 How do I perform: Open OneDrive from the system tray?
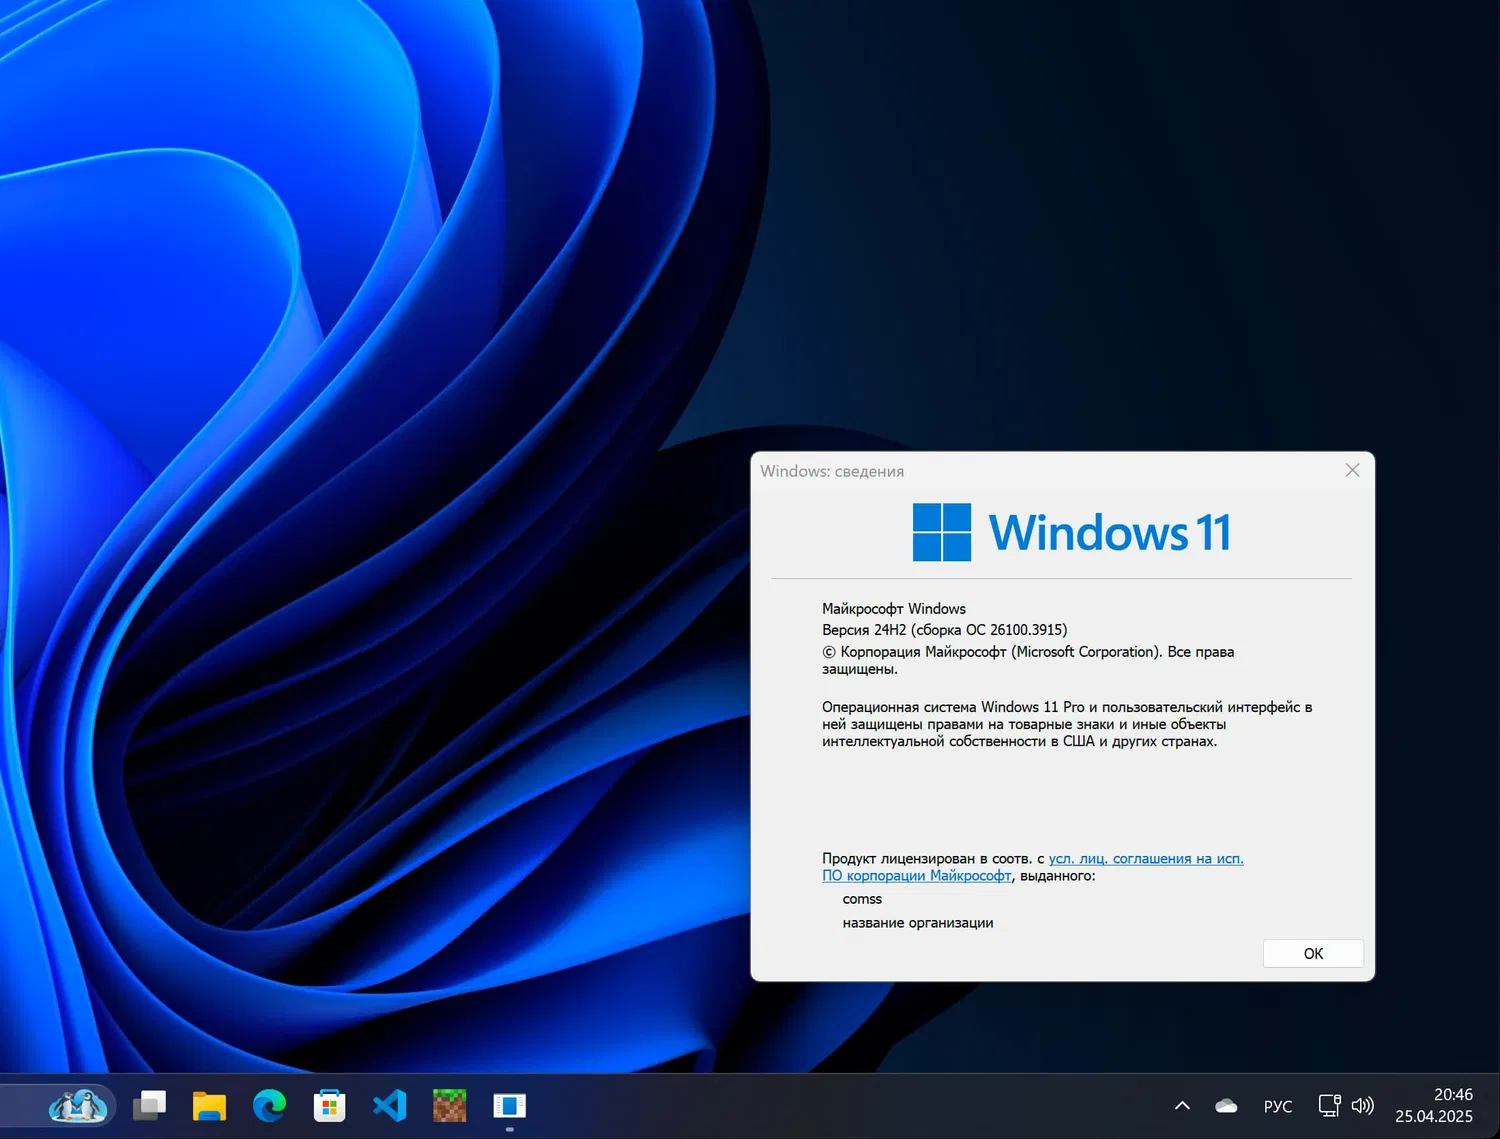coord(1226,1106)
